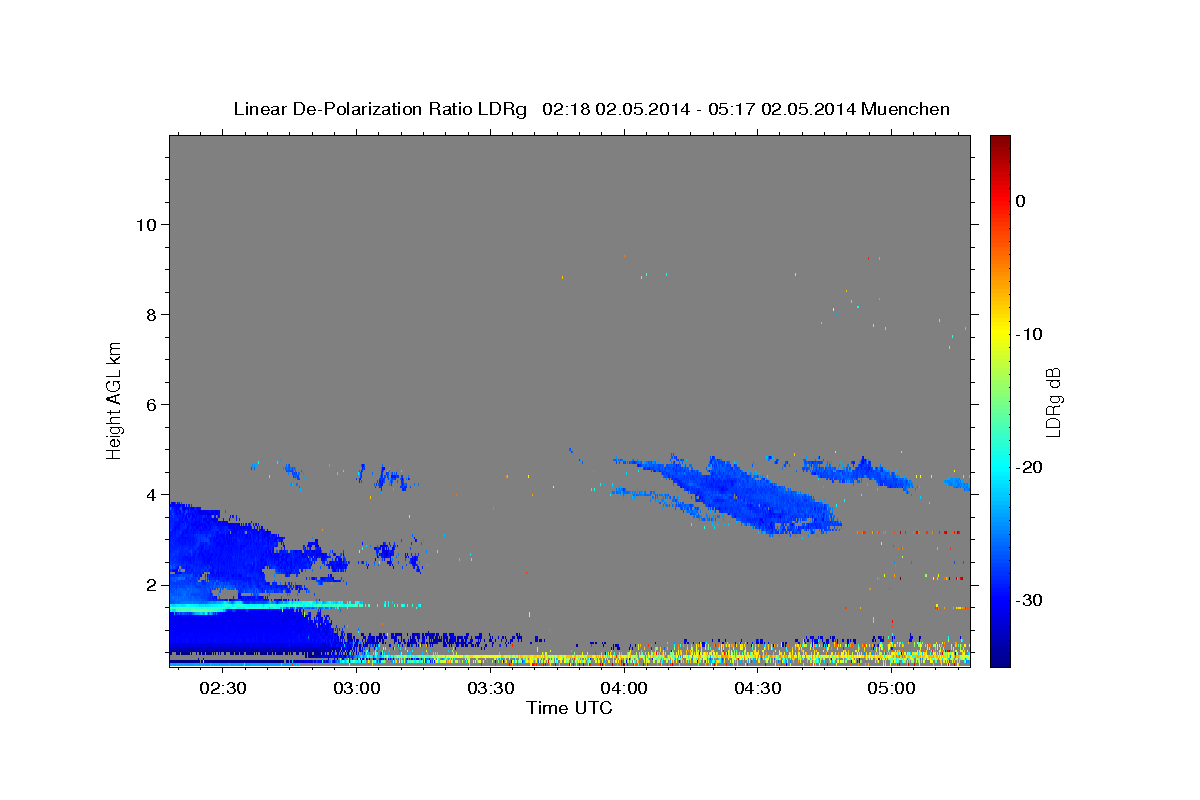Click the dark blue bottom of colorbar
Image resolution: width=1200 pixels, height=800 pixels.
tap(1000, 655)
